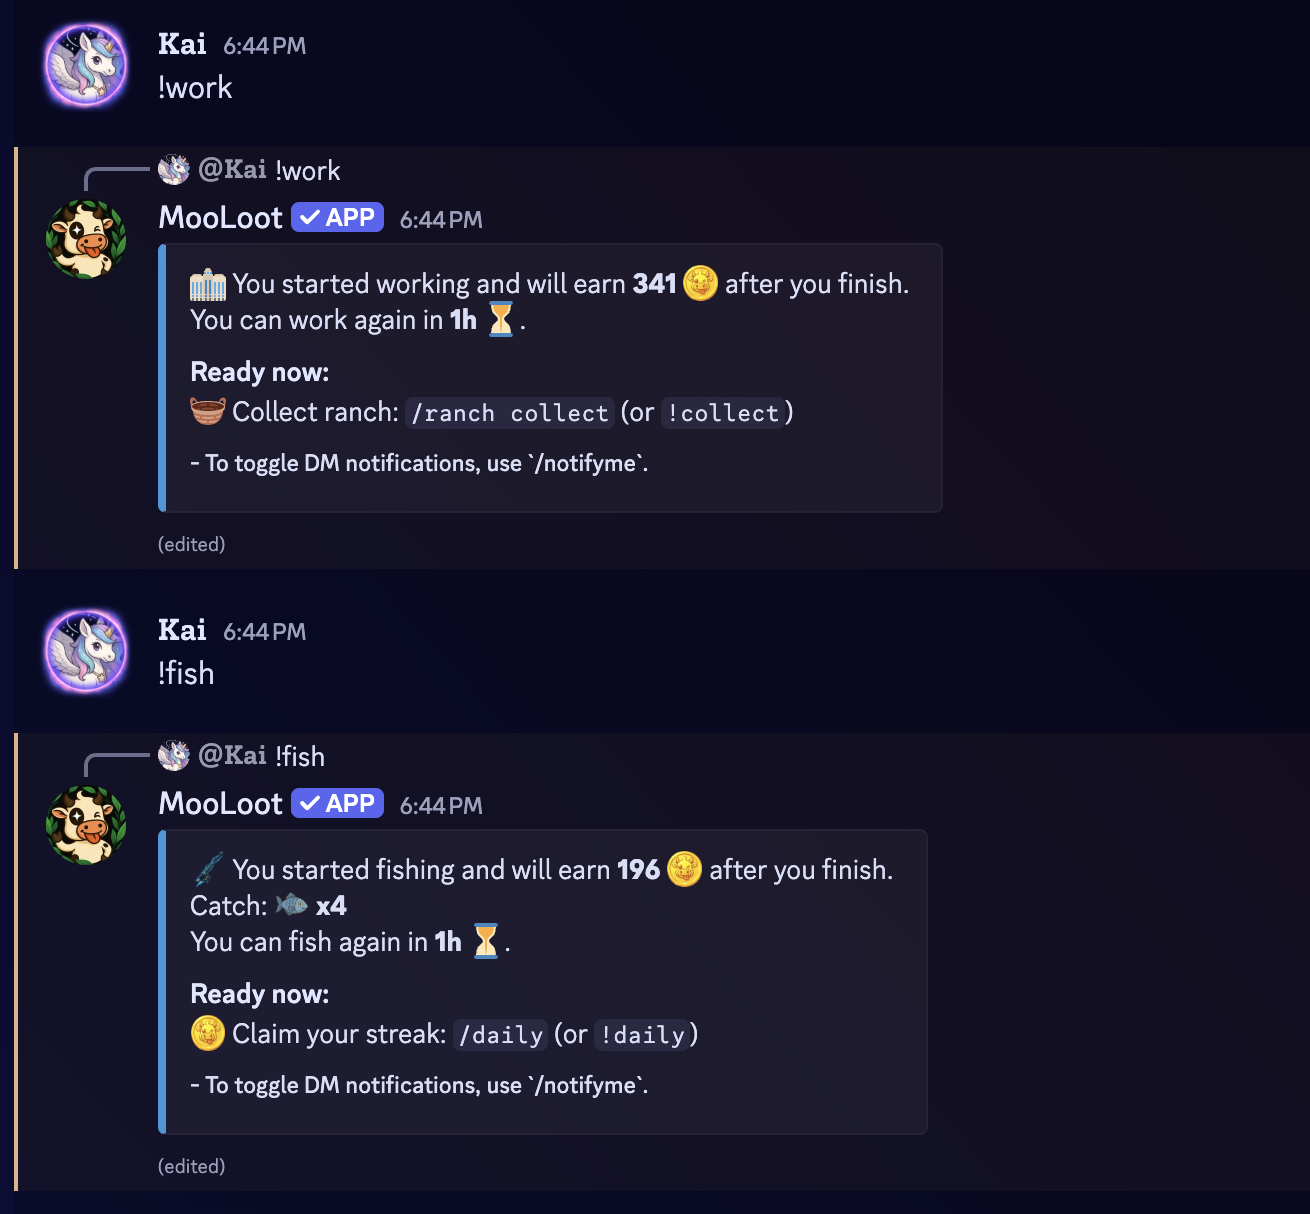Click the gold coin emoji after 196

click(x=685, y=870)
